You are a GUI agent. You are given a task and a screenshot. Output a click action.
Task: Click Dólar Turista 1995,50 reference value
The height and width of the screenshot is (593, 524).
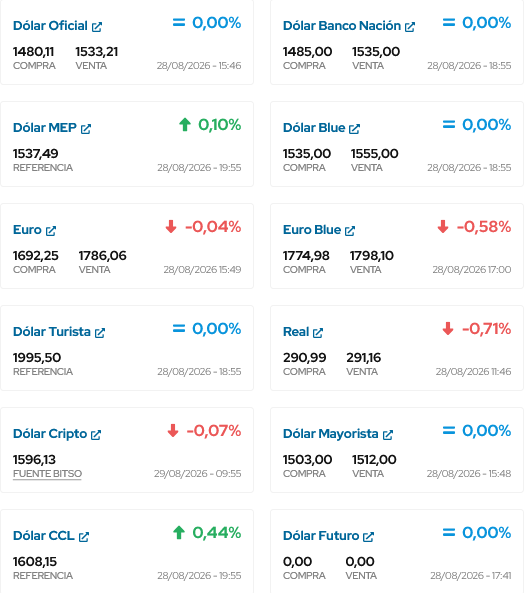pyautogui.click(x=37, y=358)
